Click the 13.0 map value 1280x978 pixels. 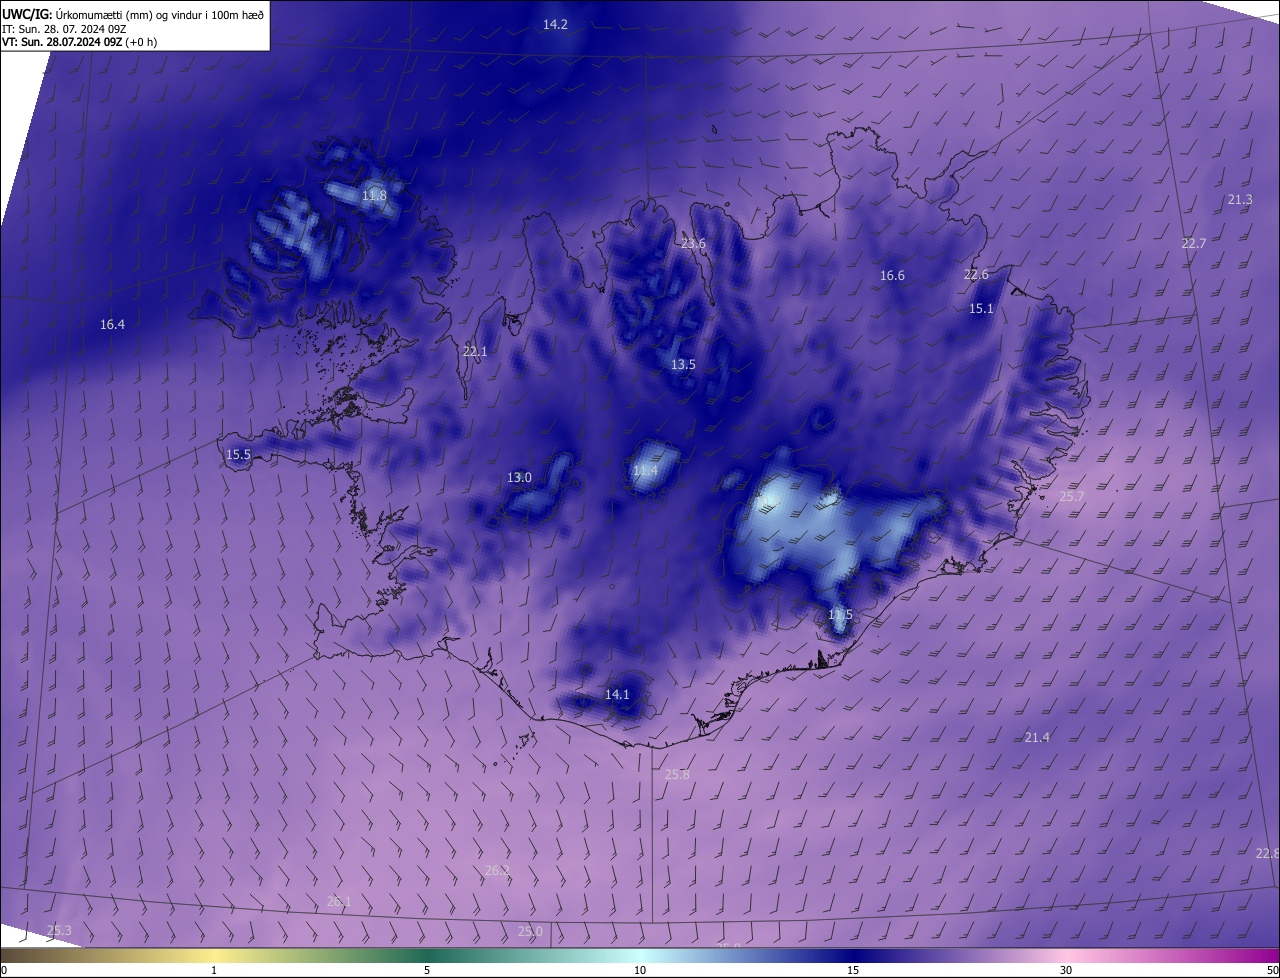[519, 477]
